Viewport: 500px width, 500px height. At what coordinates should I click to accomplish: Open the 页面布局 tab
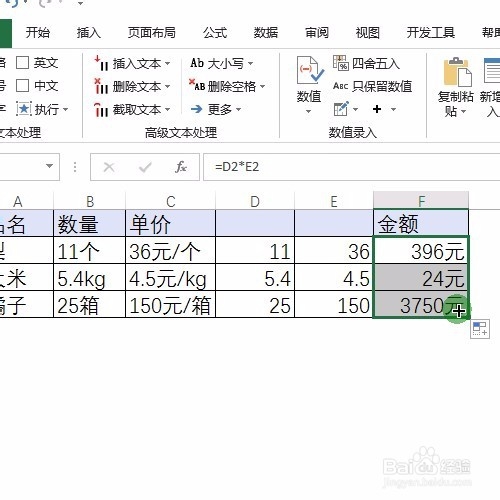(x=152, y=33)
